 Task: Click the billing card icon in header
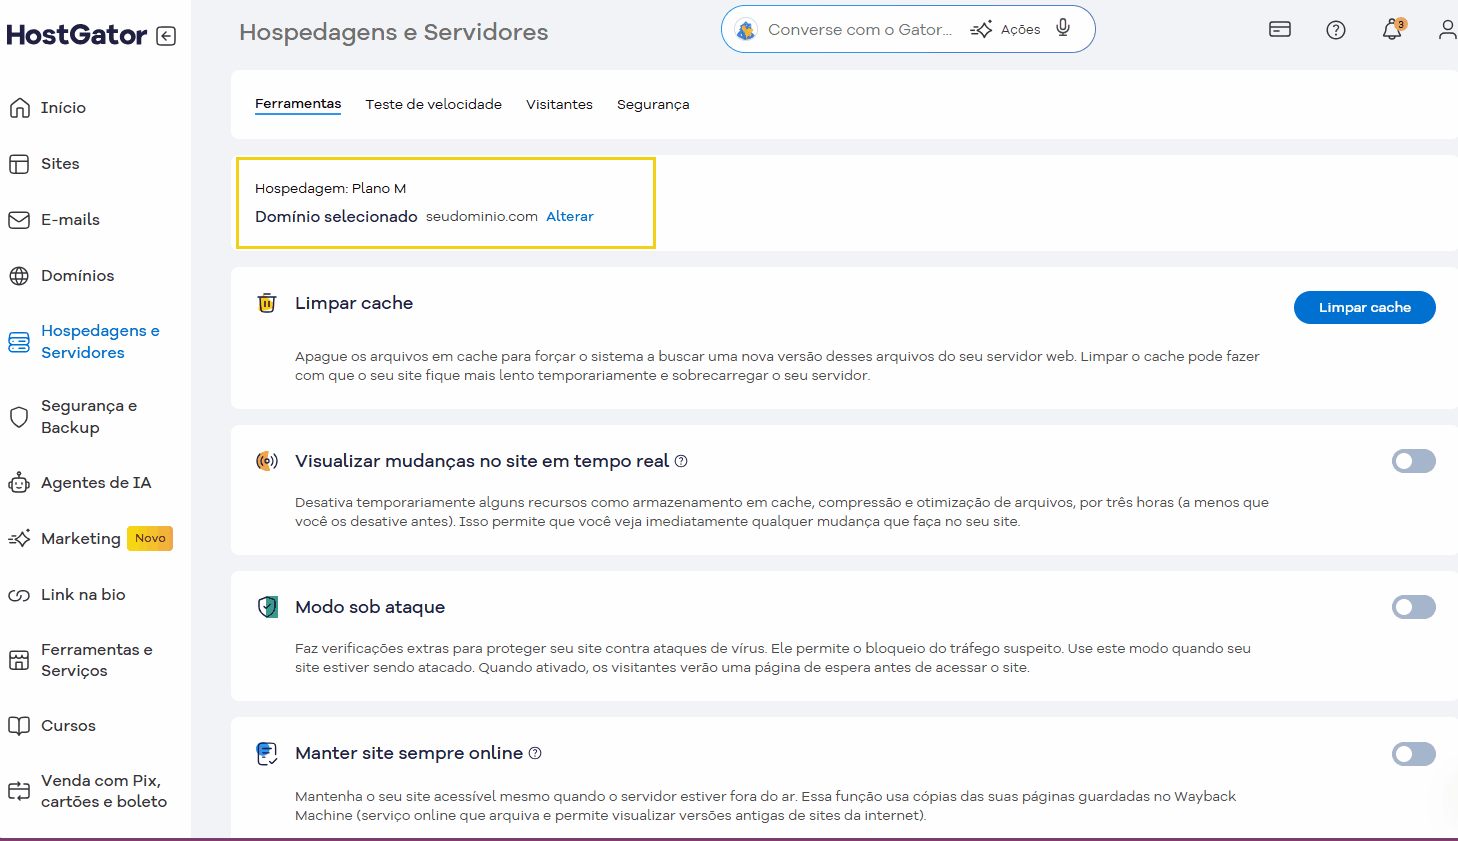[1279, 30]
